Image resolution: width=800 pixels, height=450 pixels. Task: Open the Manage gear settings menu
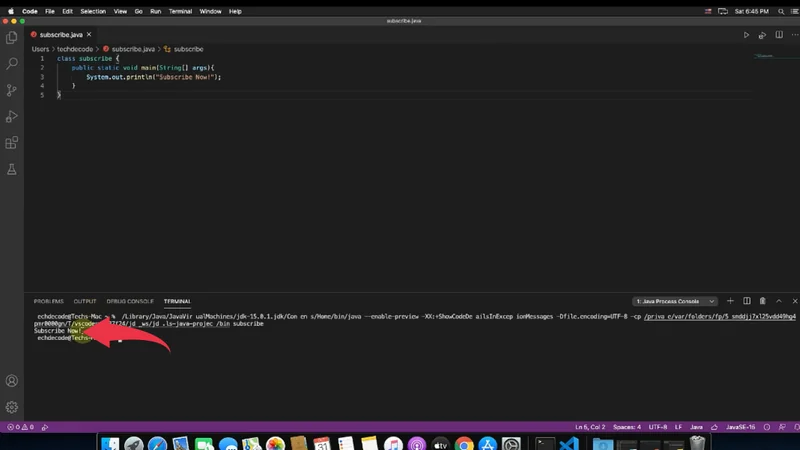click(12, 407)
